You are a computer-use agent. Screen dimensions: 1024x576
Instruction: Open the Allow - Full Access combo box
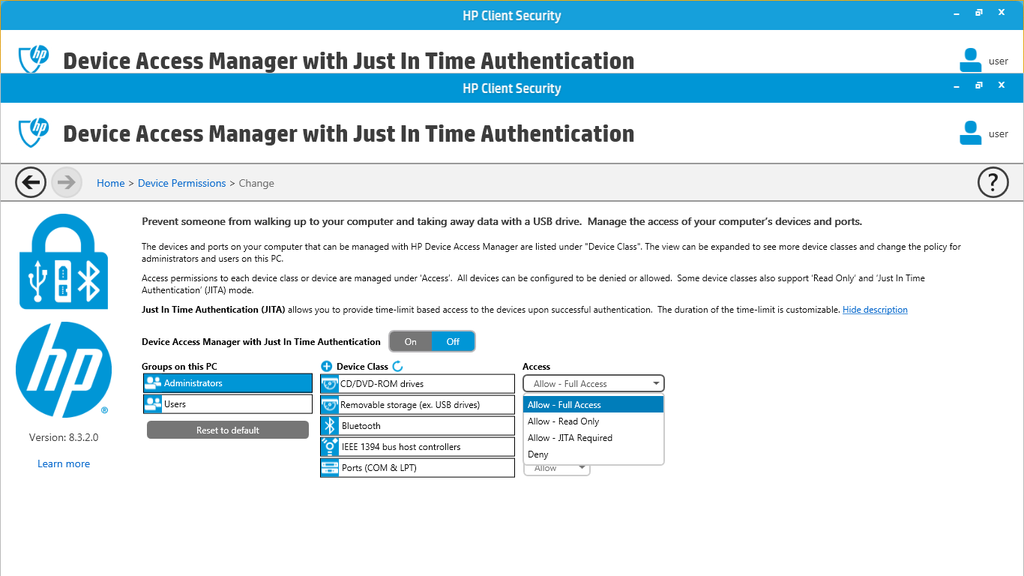tap(593, 383)
